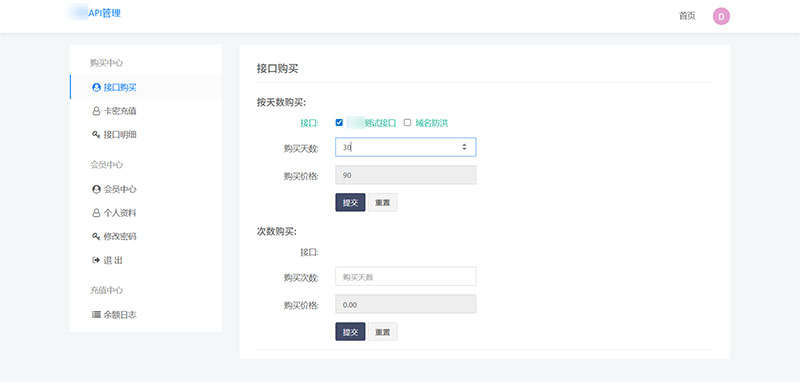Click the 余额日志 list icon
Screen dimensions: 800x382
click(x=96, y=315)
